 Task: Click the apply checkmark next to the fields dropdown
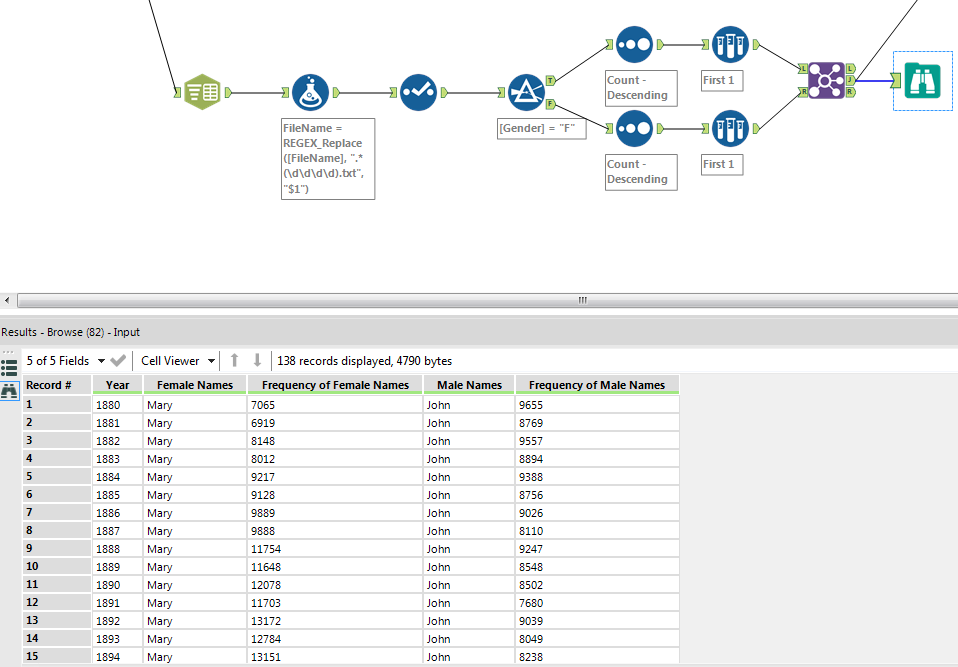pyautogui.click(x=118, y=361)
